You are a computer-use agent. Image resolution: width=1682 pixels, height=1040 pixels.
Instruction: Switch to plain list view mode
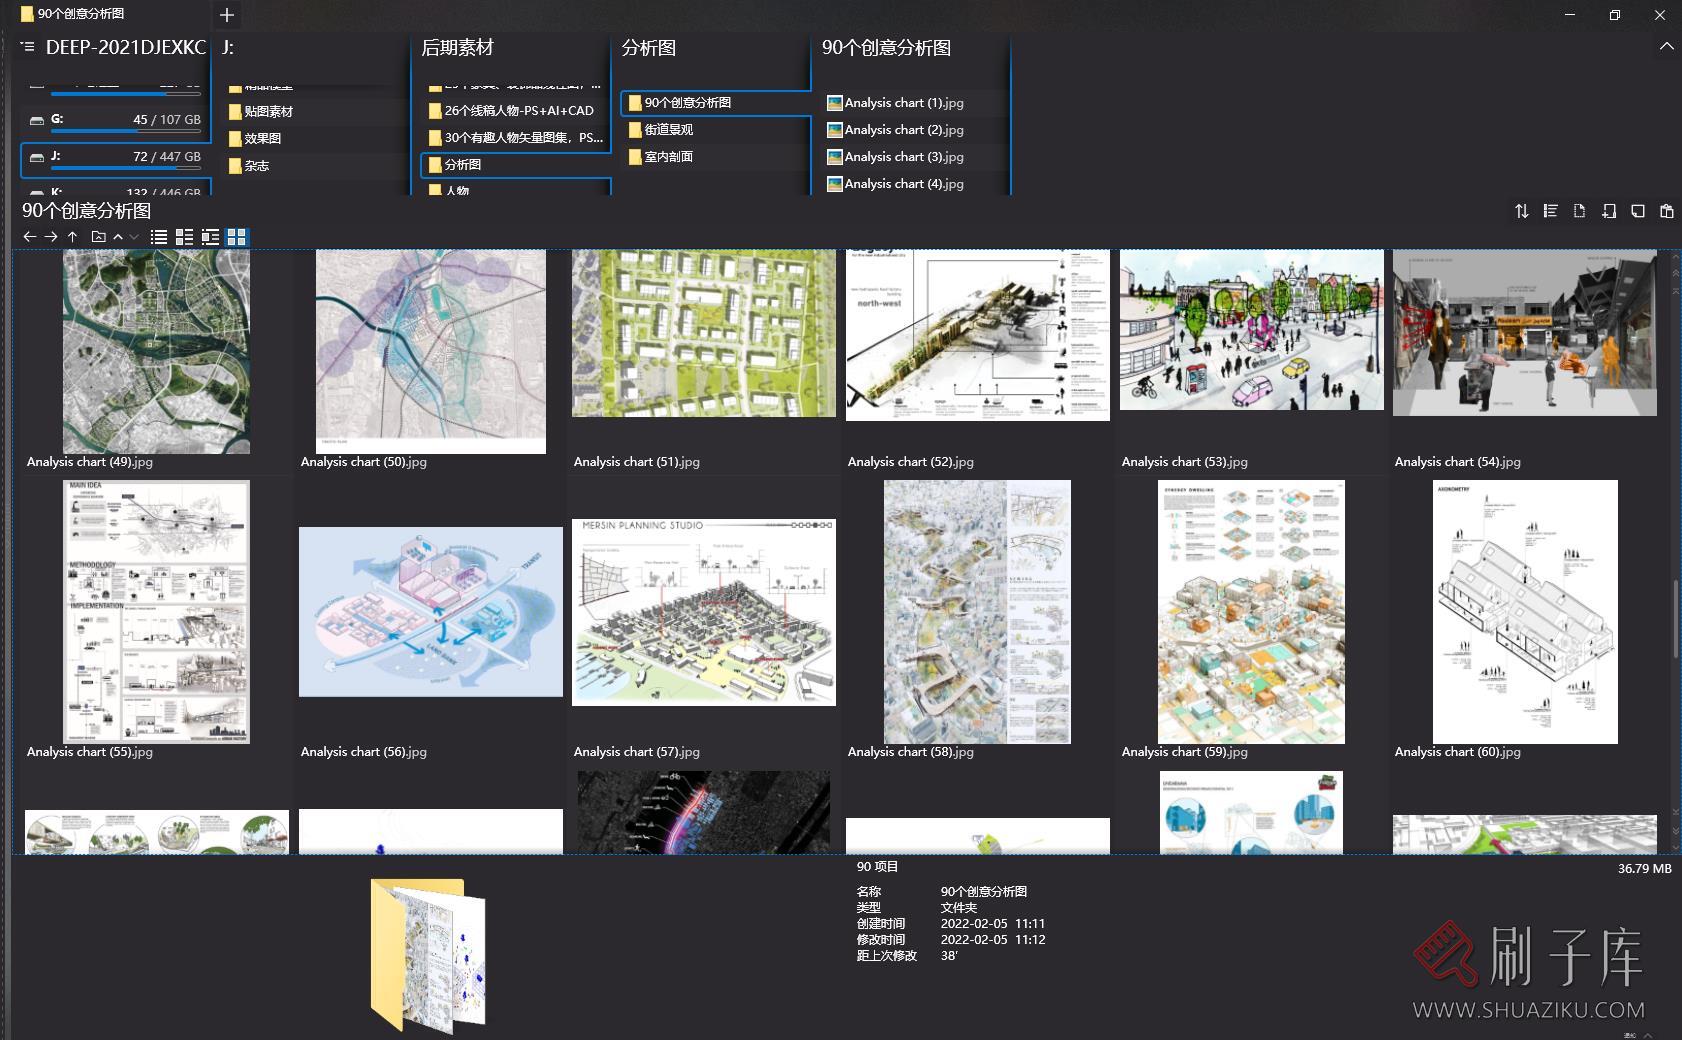(x=159, y=237)
